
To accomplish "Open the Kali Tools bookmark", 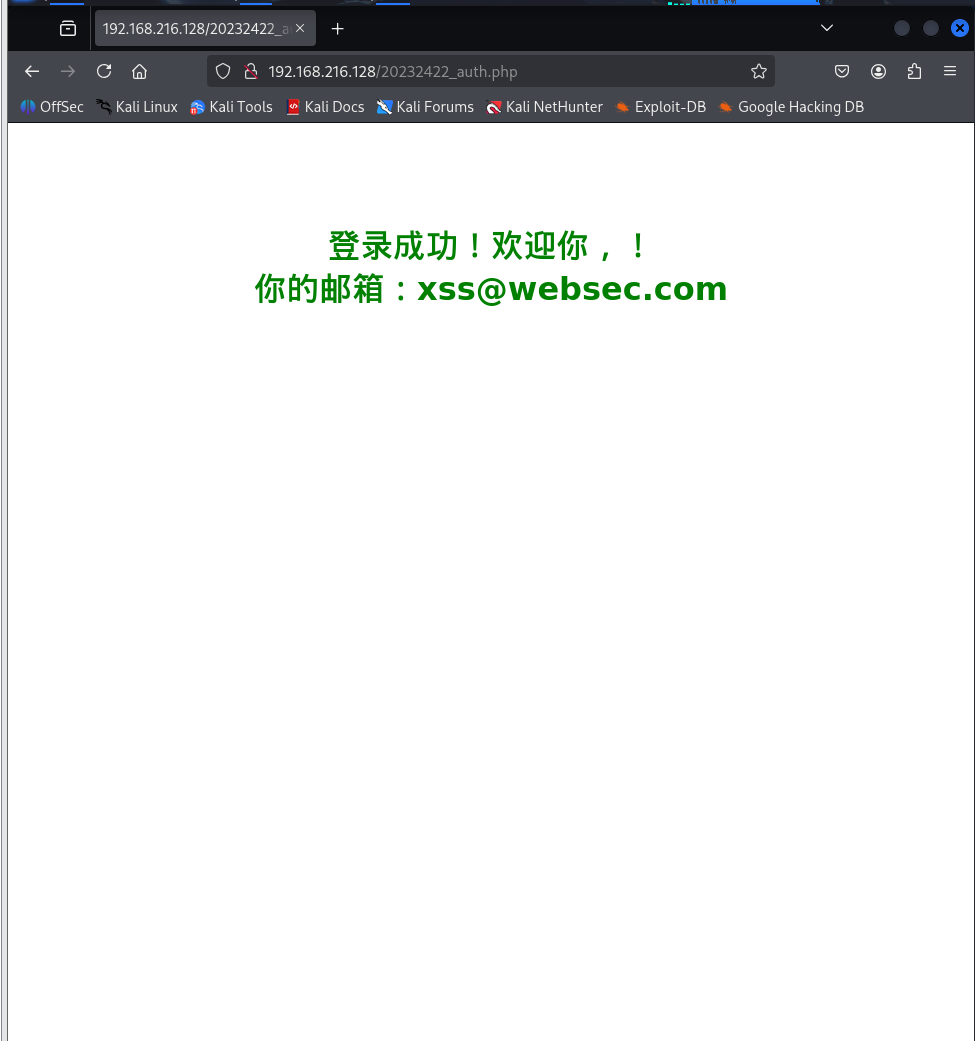I will coord(231,107).
